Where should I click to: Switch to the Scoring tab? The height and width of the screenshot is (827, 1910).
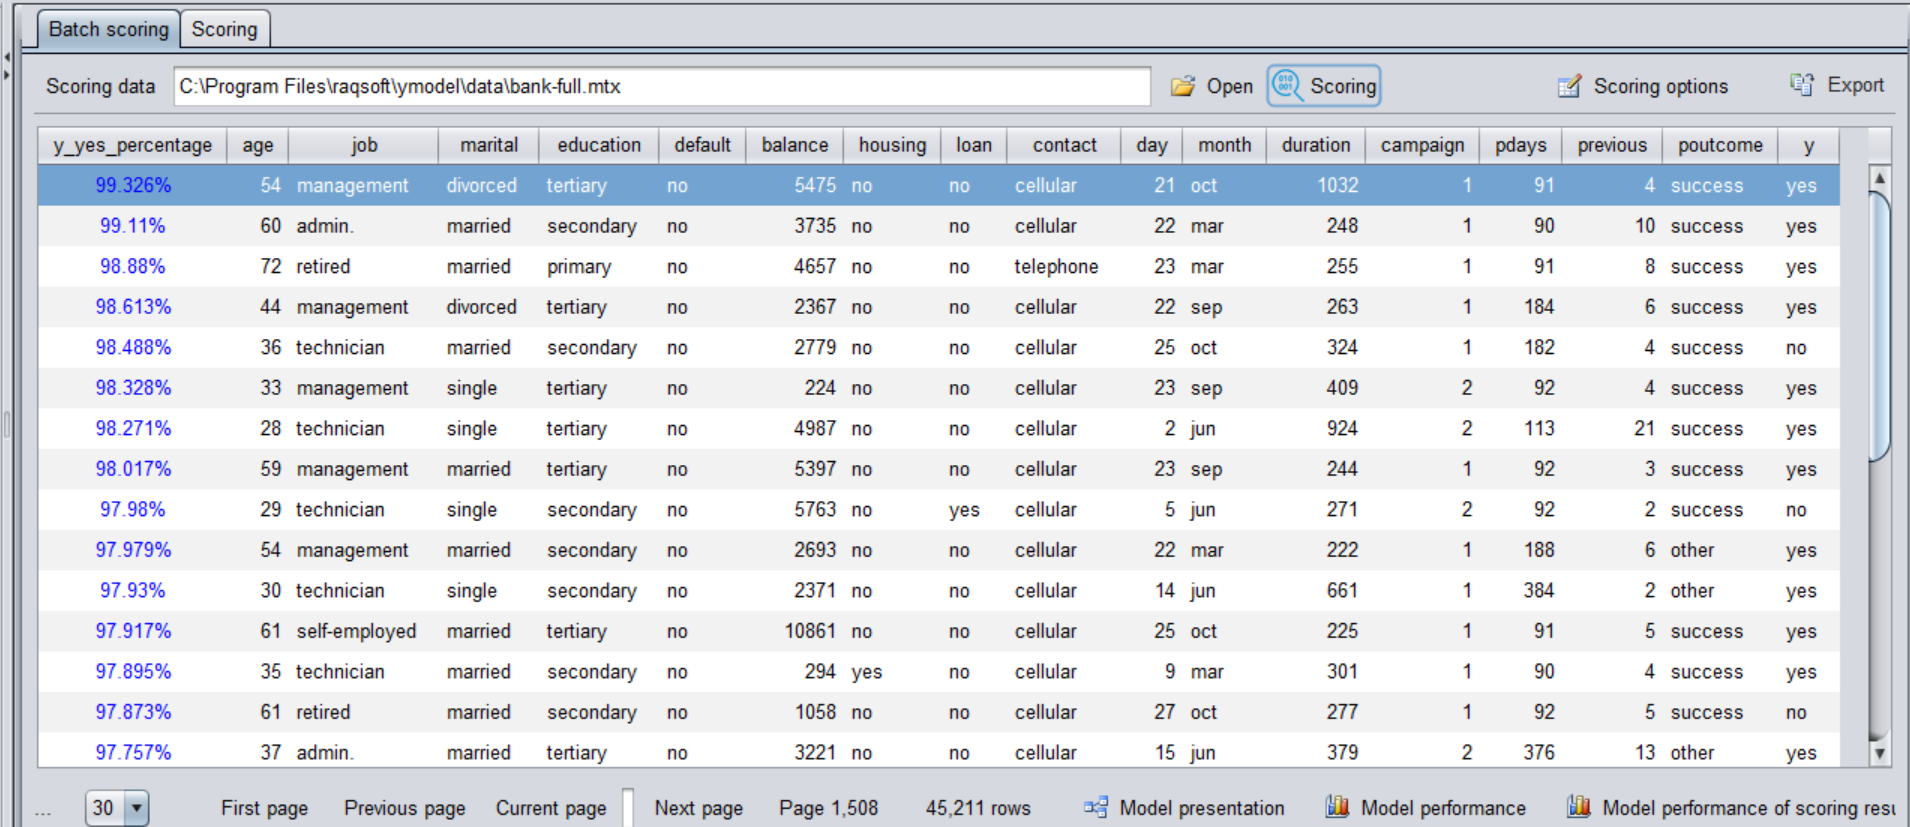pyautogui.click(x=224, y=29)
